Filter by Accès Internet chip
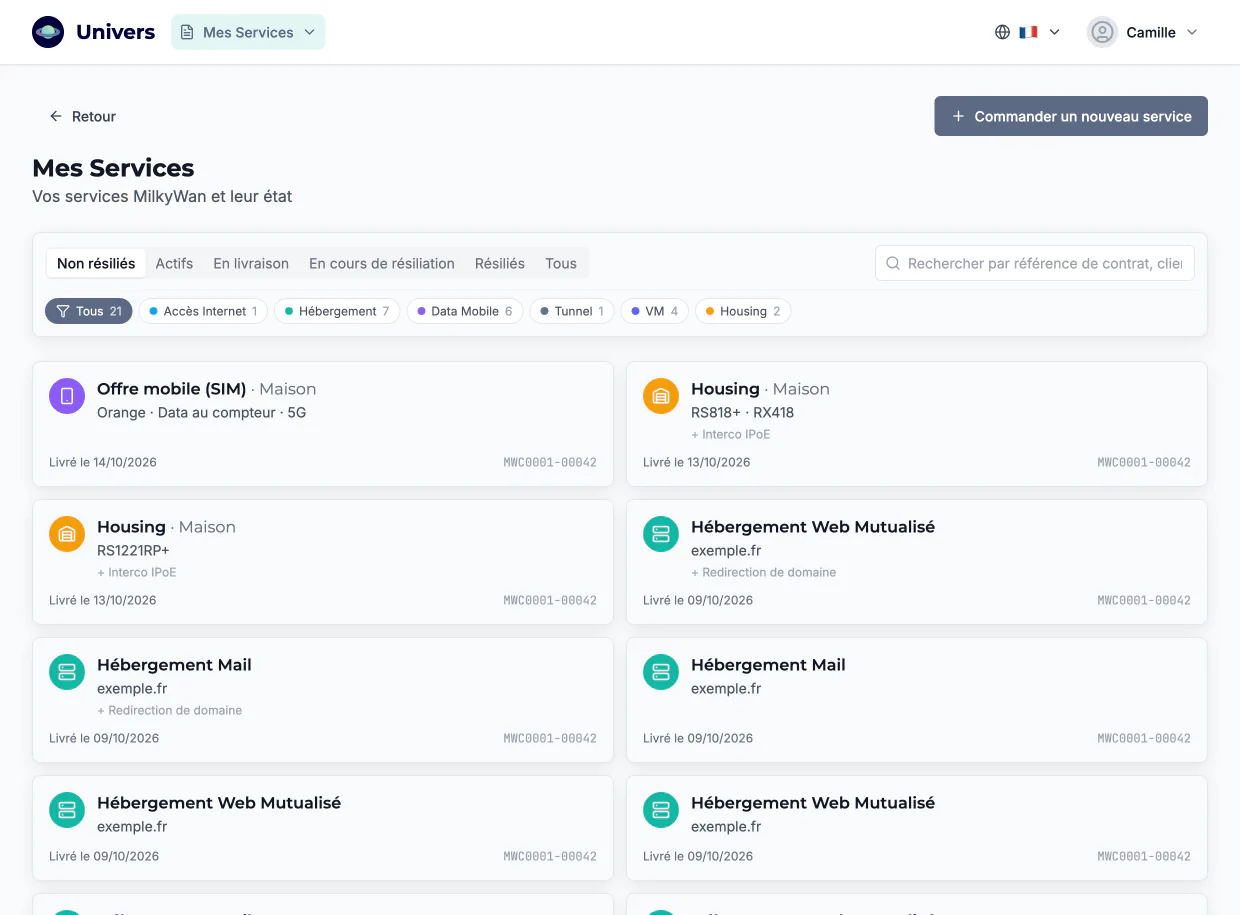The image size is (1240, 915). (x=203, y=311)
